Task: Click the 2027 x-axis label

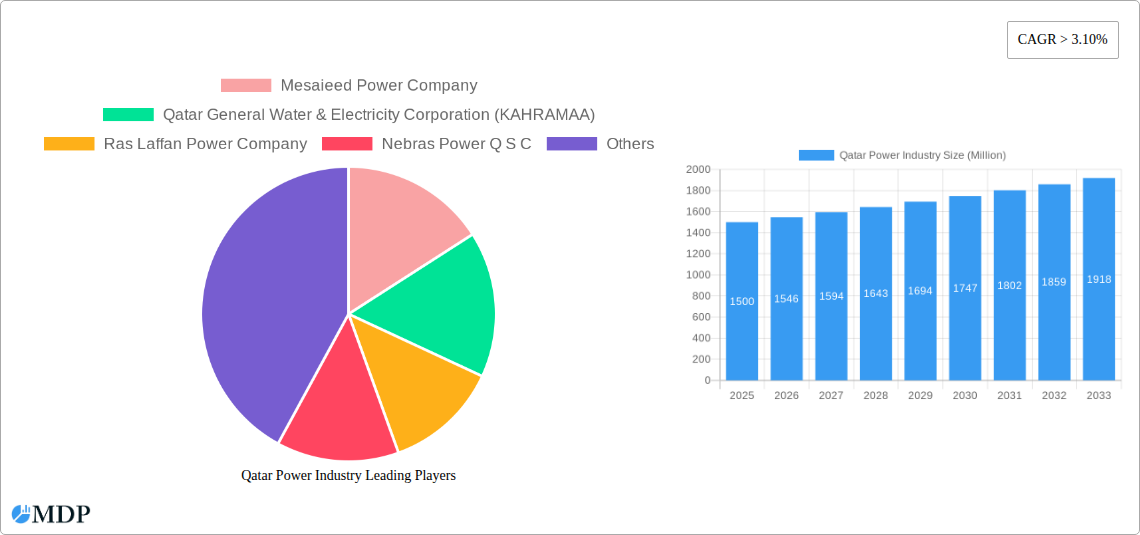Action: pos(831,396)
